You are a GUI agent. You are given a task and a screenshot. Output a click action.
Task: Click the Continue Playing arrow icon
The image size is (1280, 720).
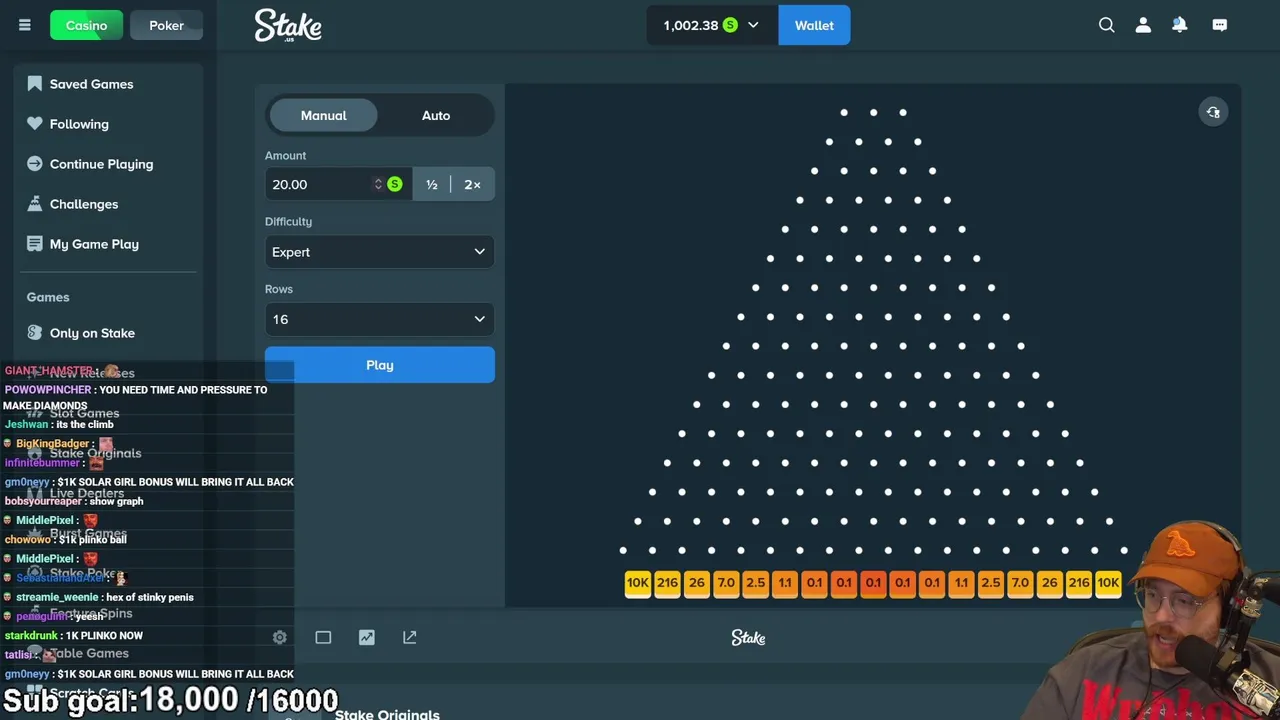(x=35, y=164)
